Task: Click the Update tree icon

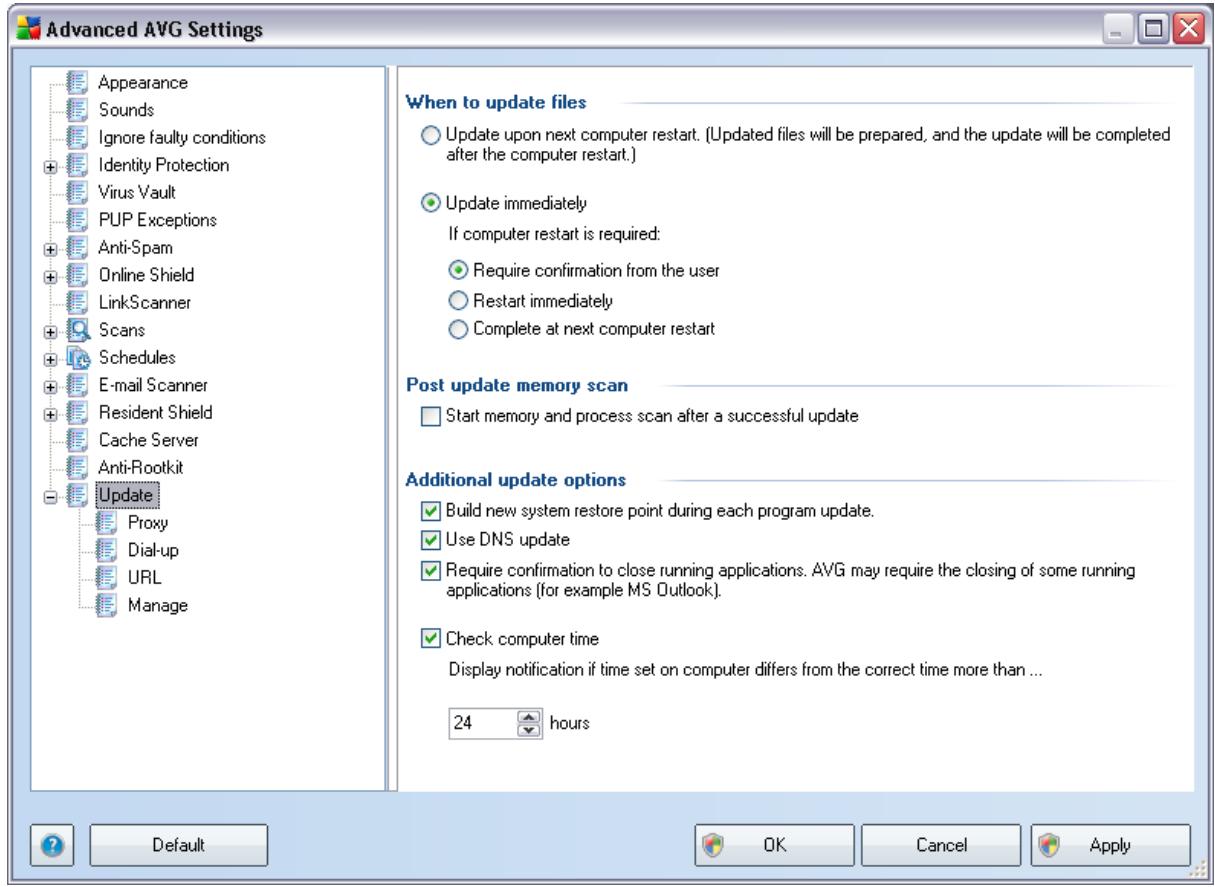Action: click(x=79, y=494)
